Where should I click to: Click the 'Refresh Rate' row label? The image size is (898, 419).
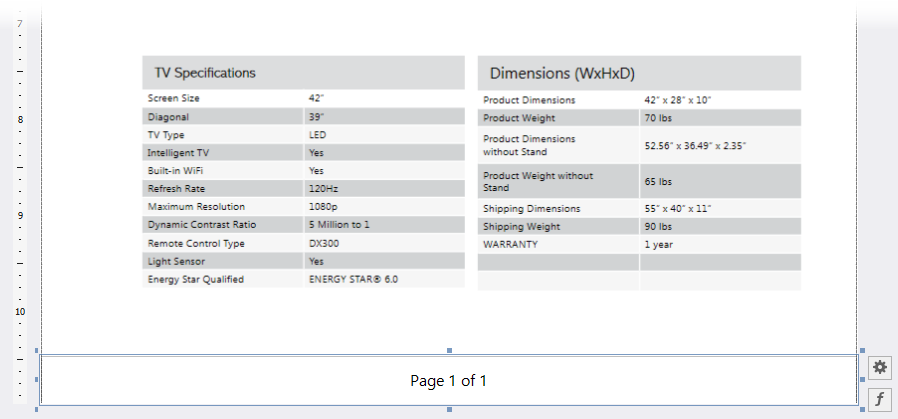point(222,188)
